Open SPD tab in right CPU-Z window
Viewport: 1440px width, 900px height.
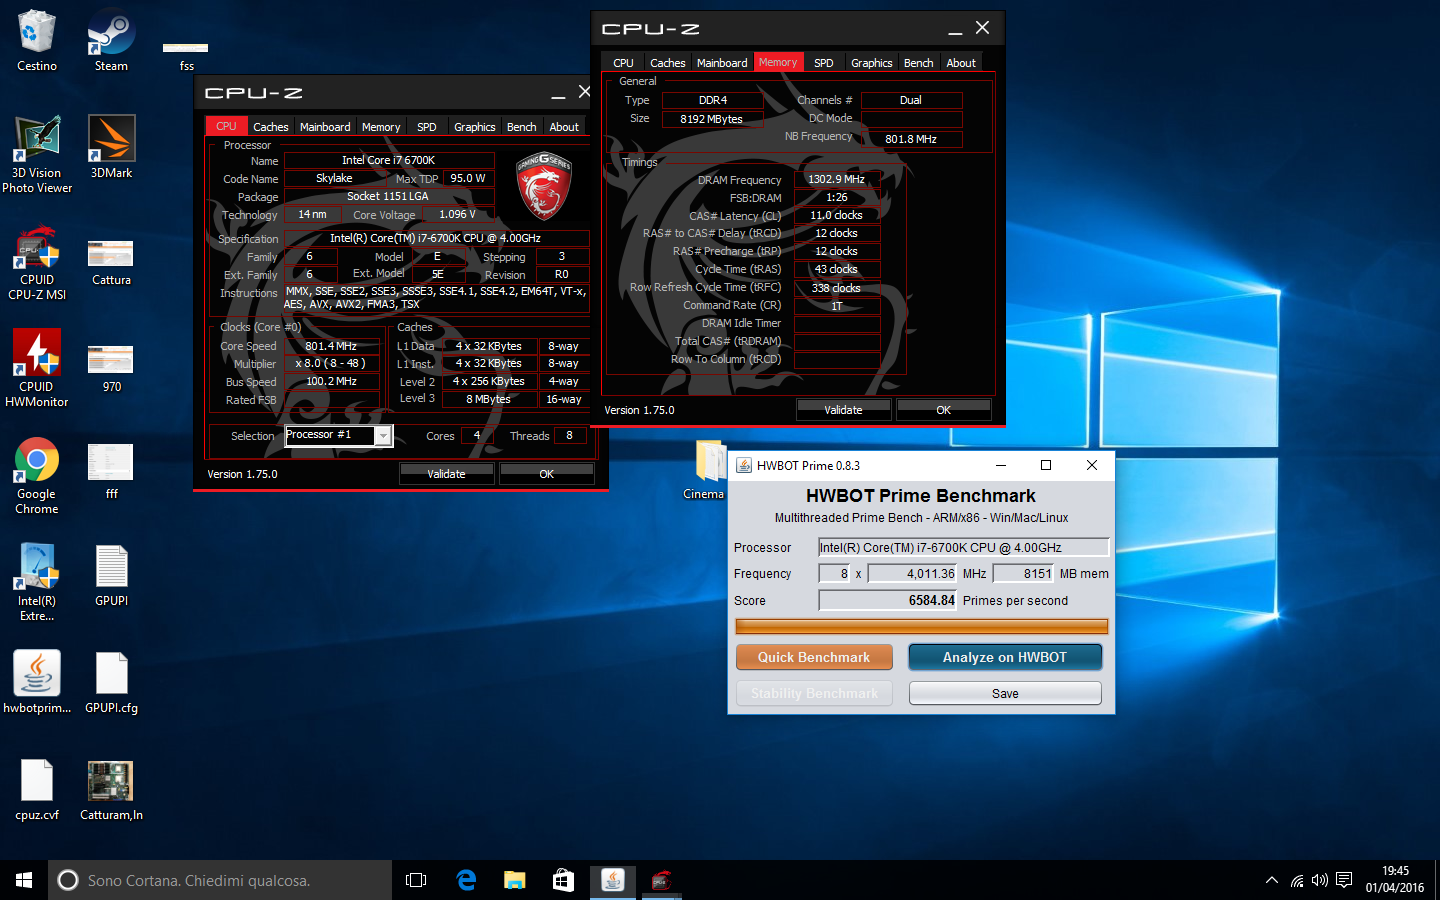click(x=824, y=63)
